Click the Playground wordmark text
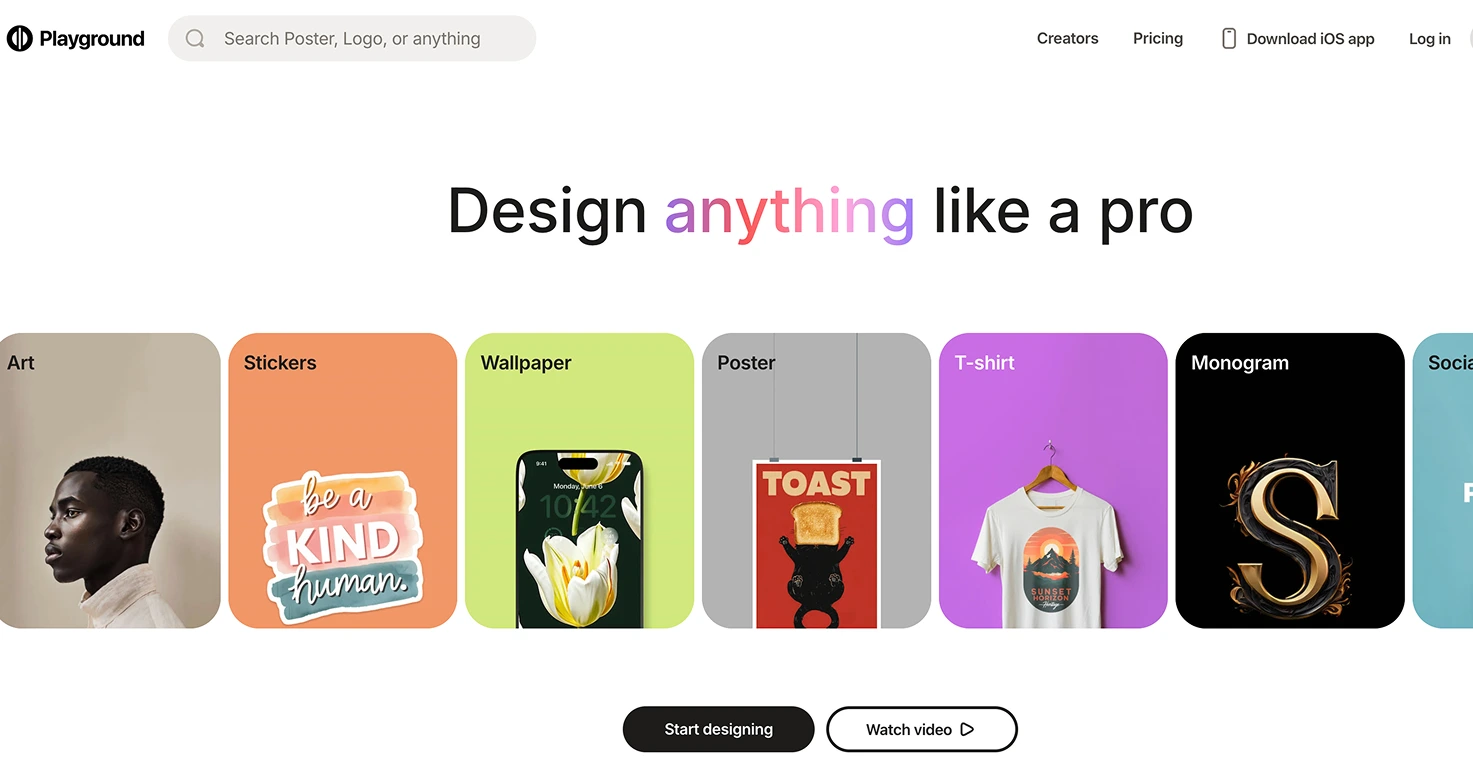This screenshot has width=1473, height=768. [x=92, y=39]
